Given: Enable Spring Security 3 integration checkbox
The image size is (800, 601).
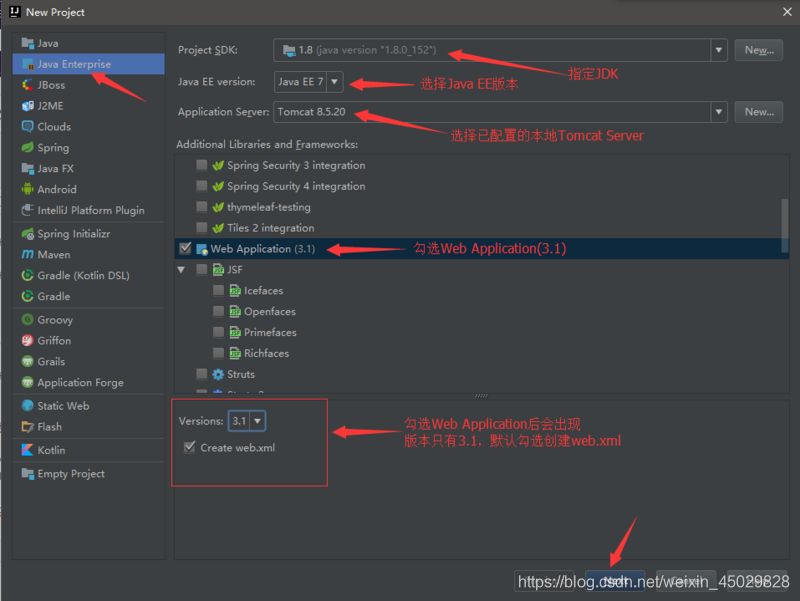Looking at the screenshot, I should [x=202, y=165].
